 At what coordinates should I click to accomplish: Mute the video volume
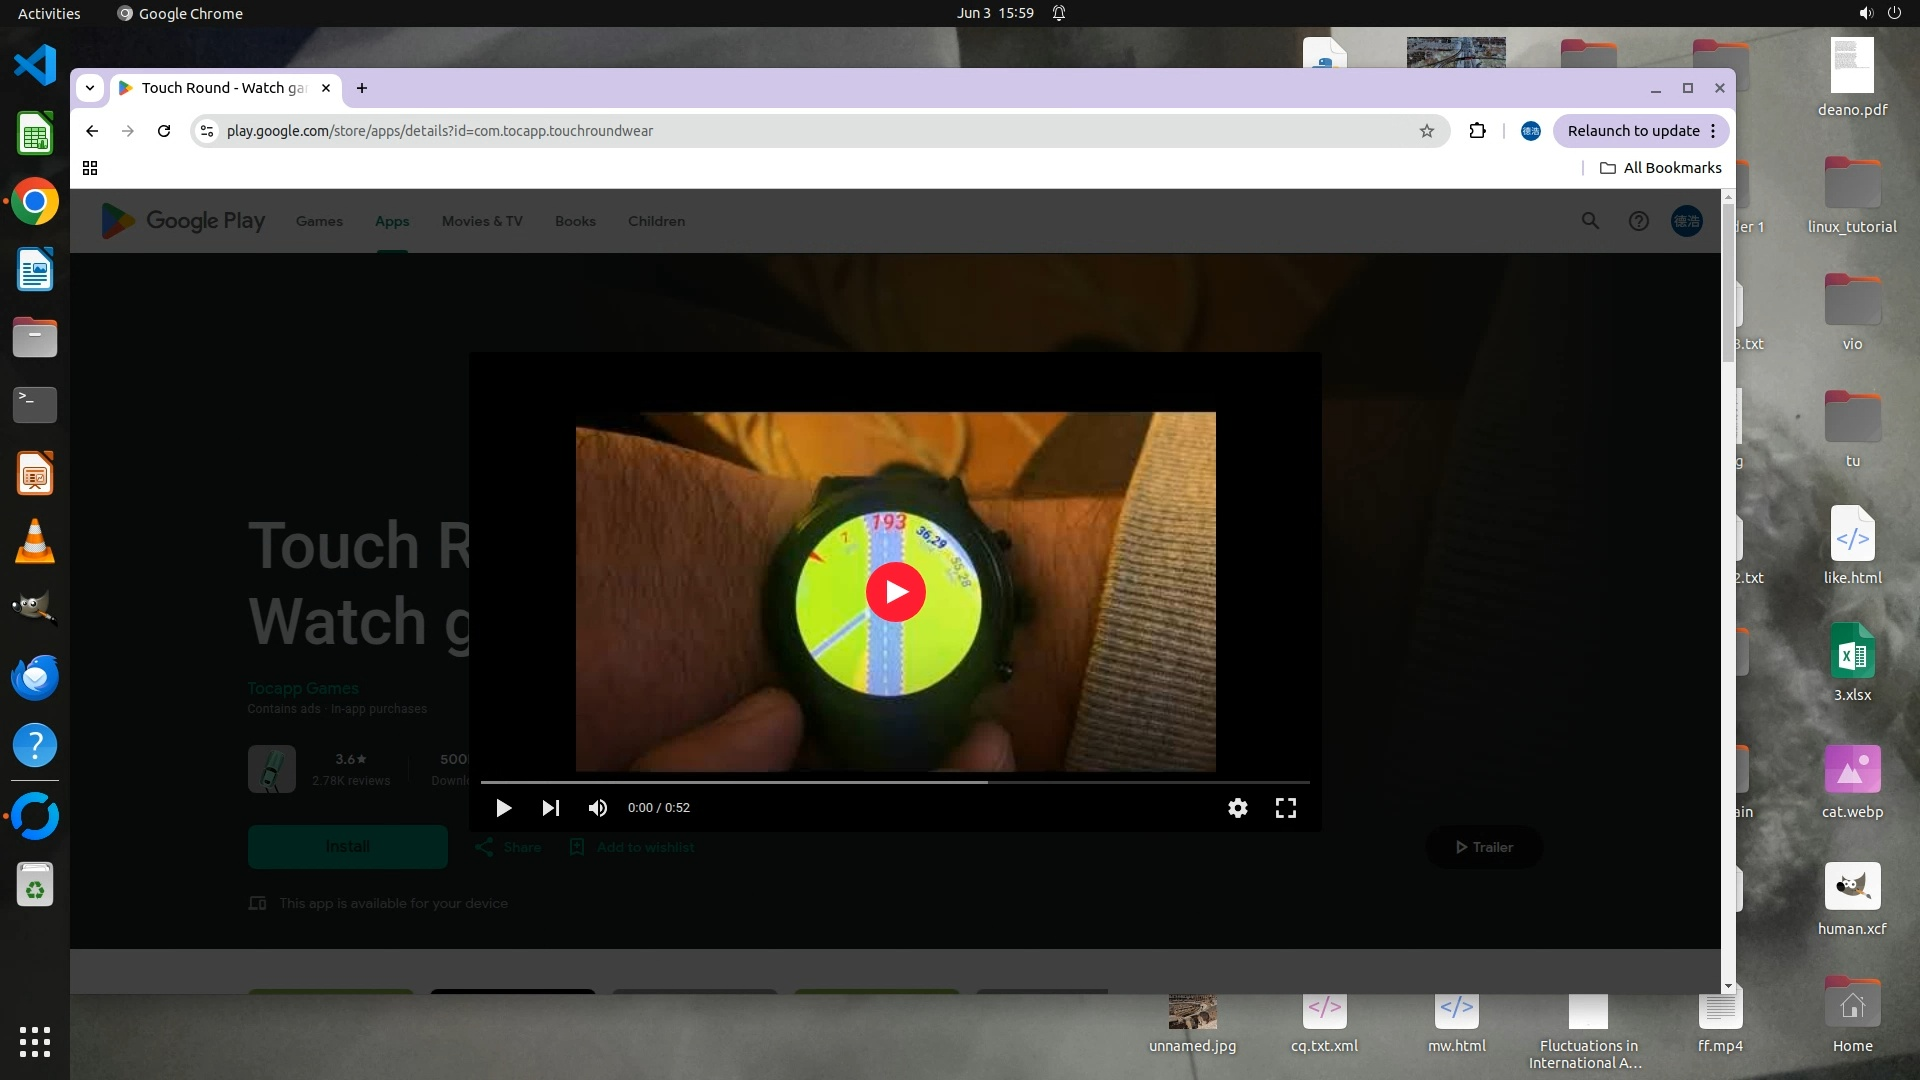coord(597,808)
